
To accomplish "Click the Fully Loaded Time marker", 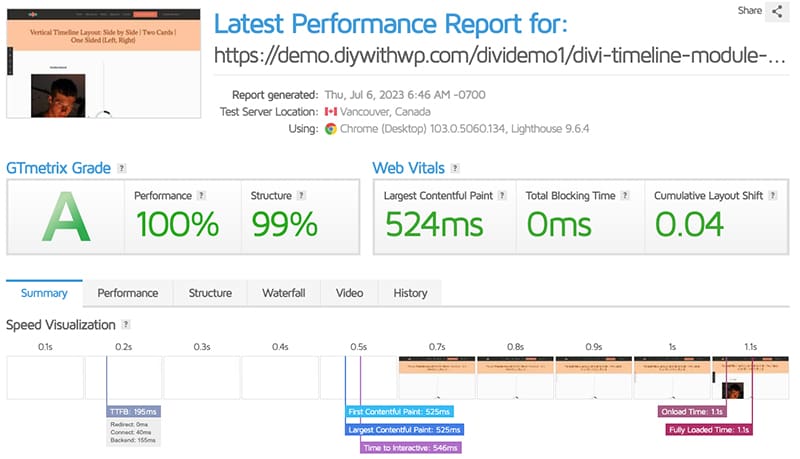I will [x=709, y=430].
